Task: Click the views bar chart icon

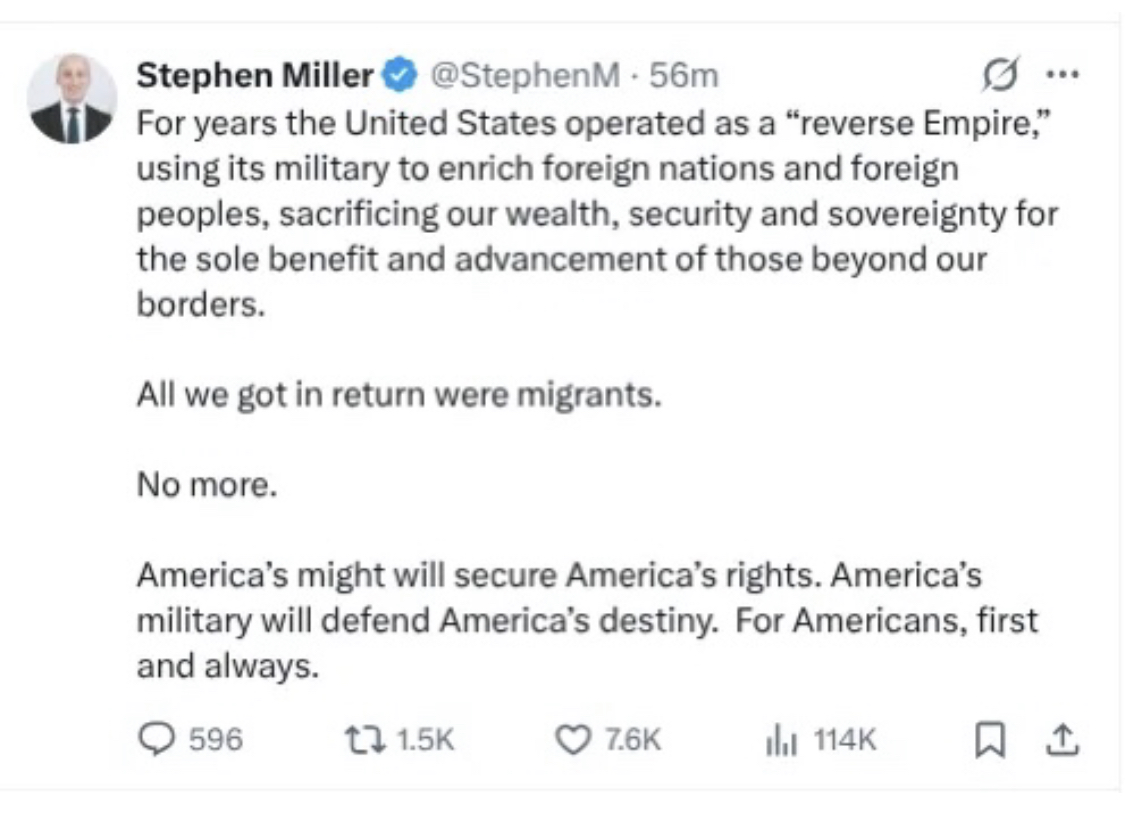Action: pyautogui.click(x=780, y=740)
